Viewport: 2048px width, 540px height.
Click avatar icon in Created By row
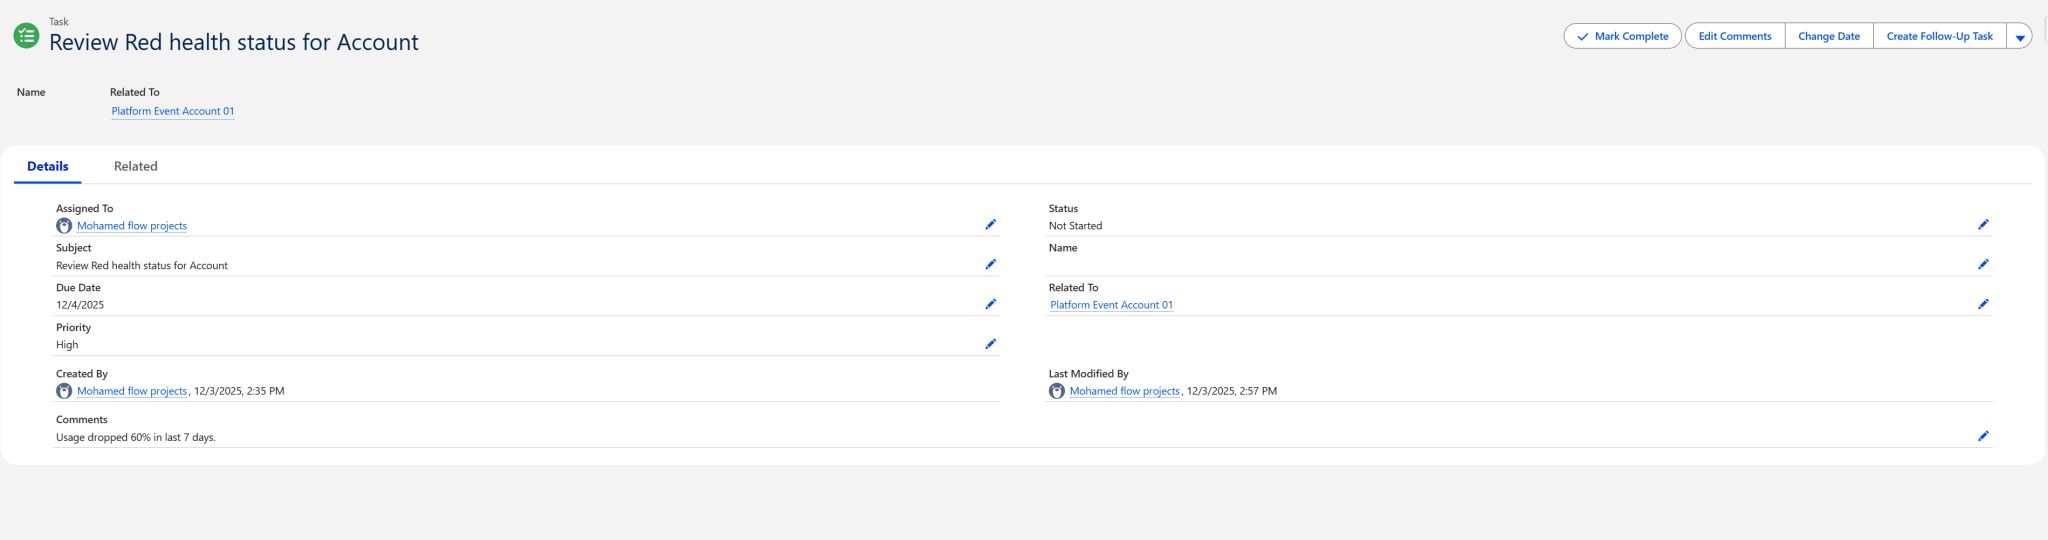(64, 391)
